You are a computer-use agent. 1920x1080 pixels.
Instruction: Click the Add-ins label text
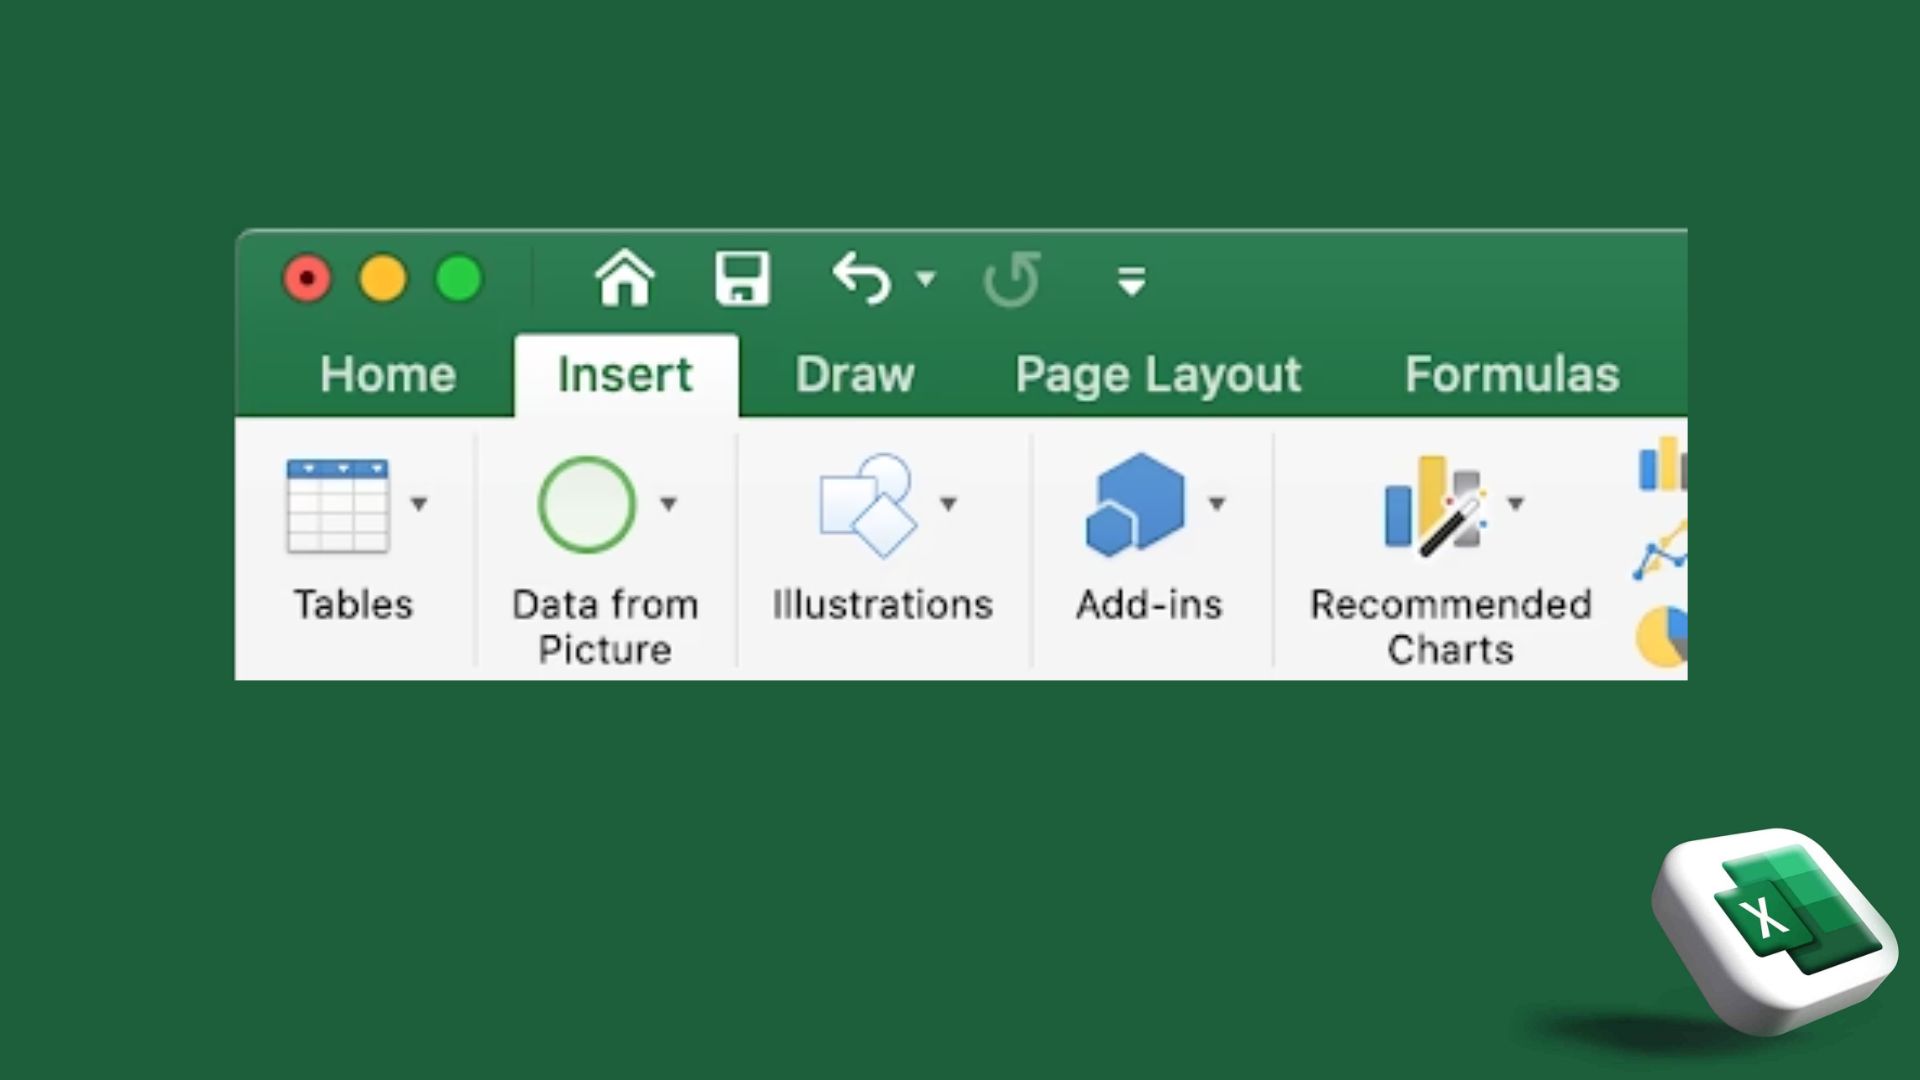tap(1149, 604)
